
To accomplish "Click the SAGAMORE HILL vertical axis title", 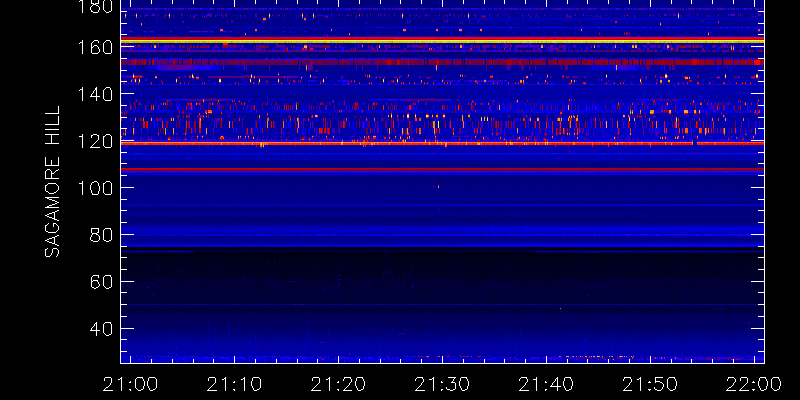I will click(x=52, y=182).
